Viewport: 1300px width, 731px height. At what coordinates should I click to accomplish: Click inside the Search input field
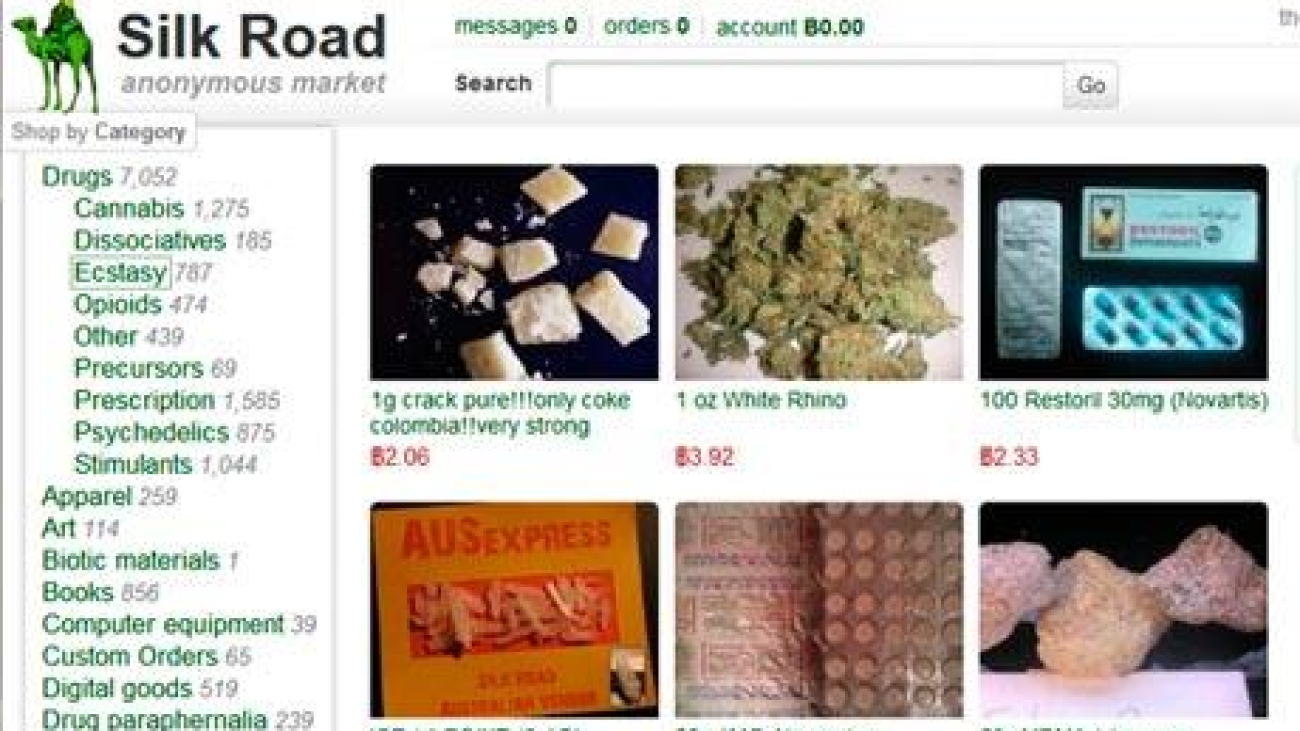click(x=806, y=86)
